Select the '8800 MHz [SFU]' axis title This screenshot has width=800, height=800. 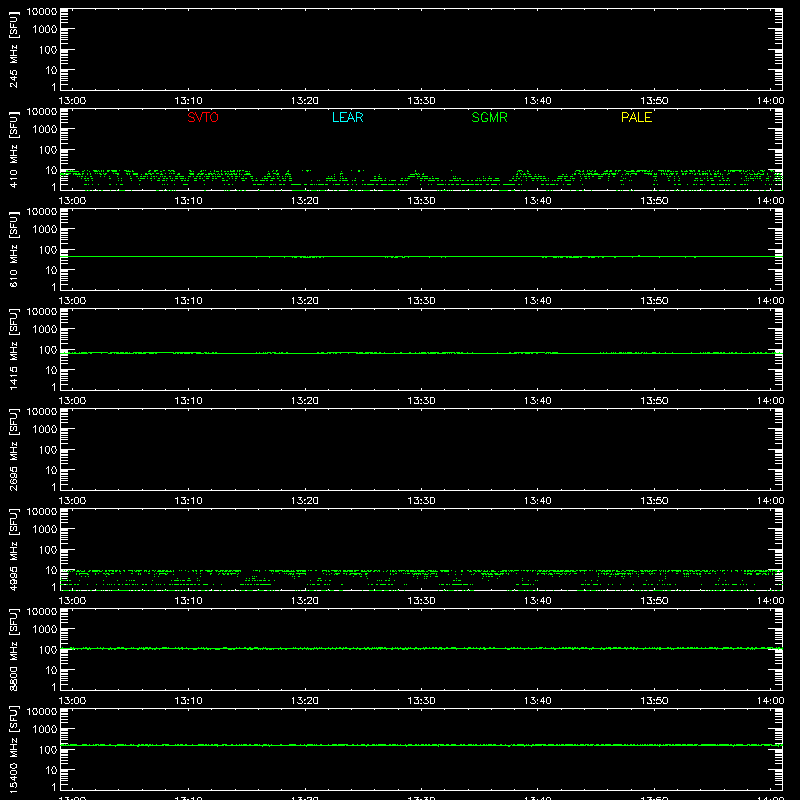(14, 649)
